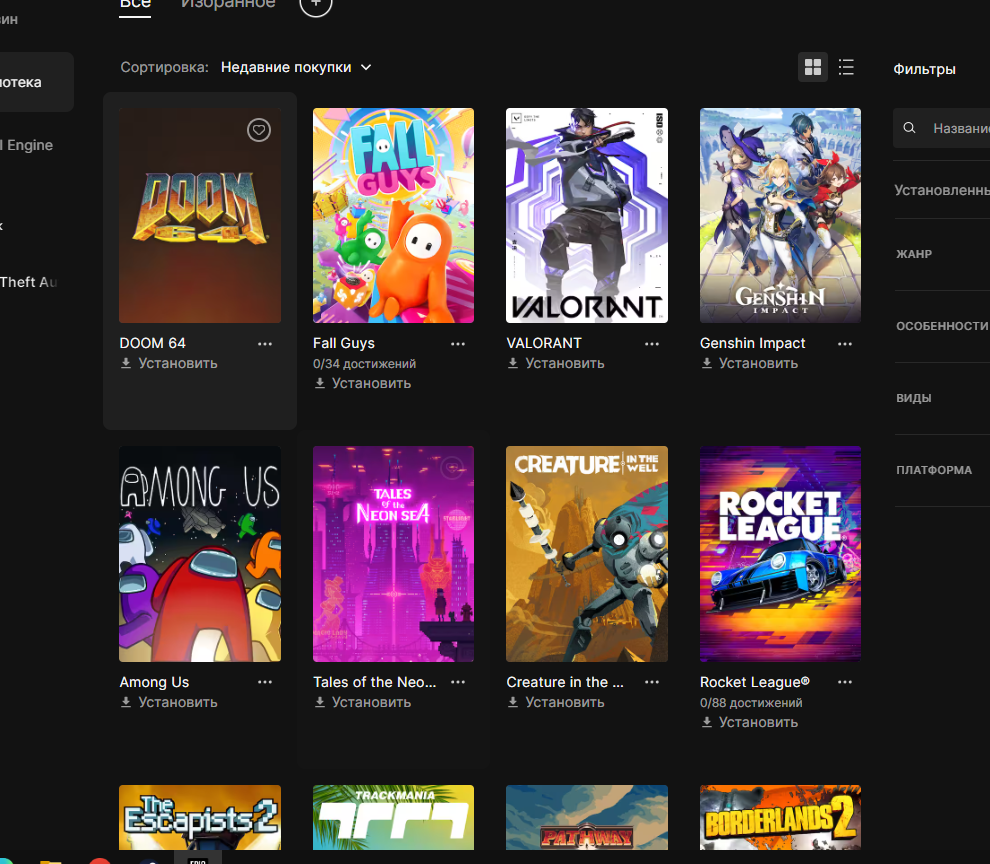Click the search magnifier icon in filters
990x864 pixels.
pos(909,128)
